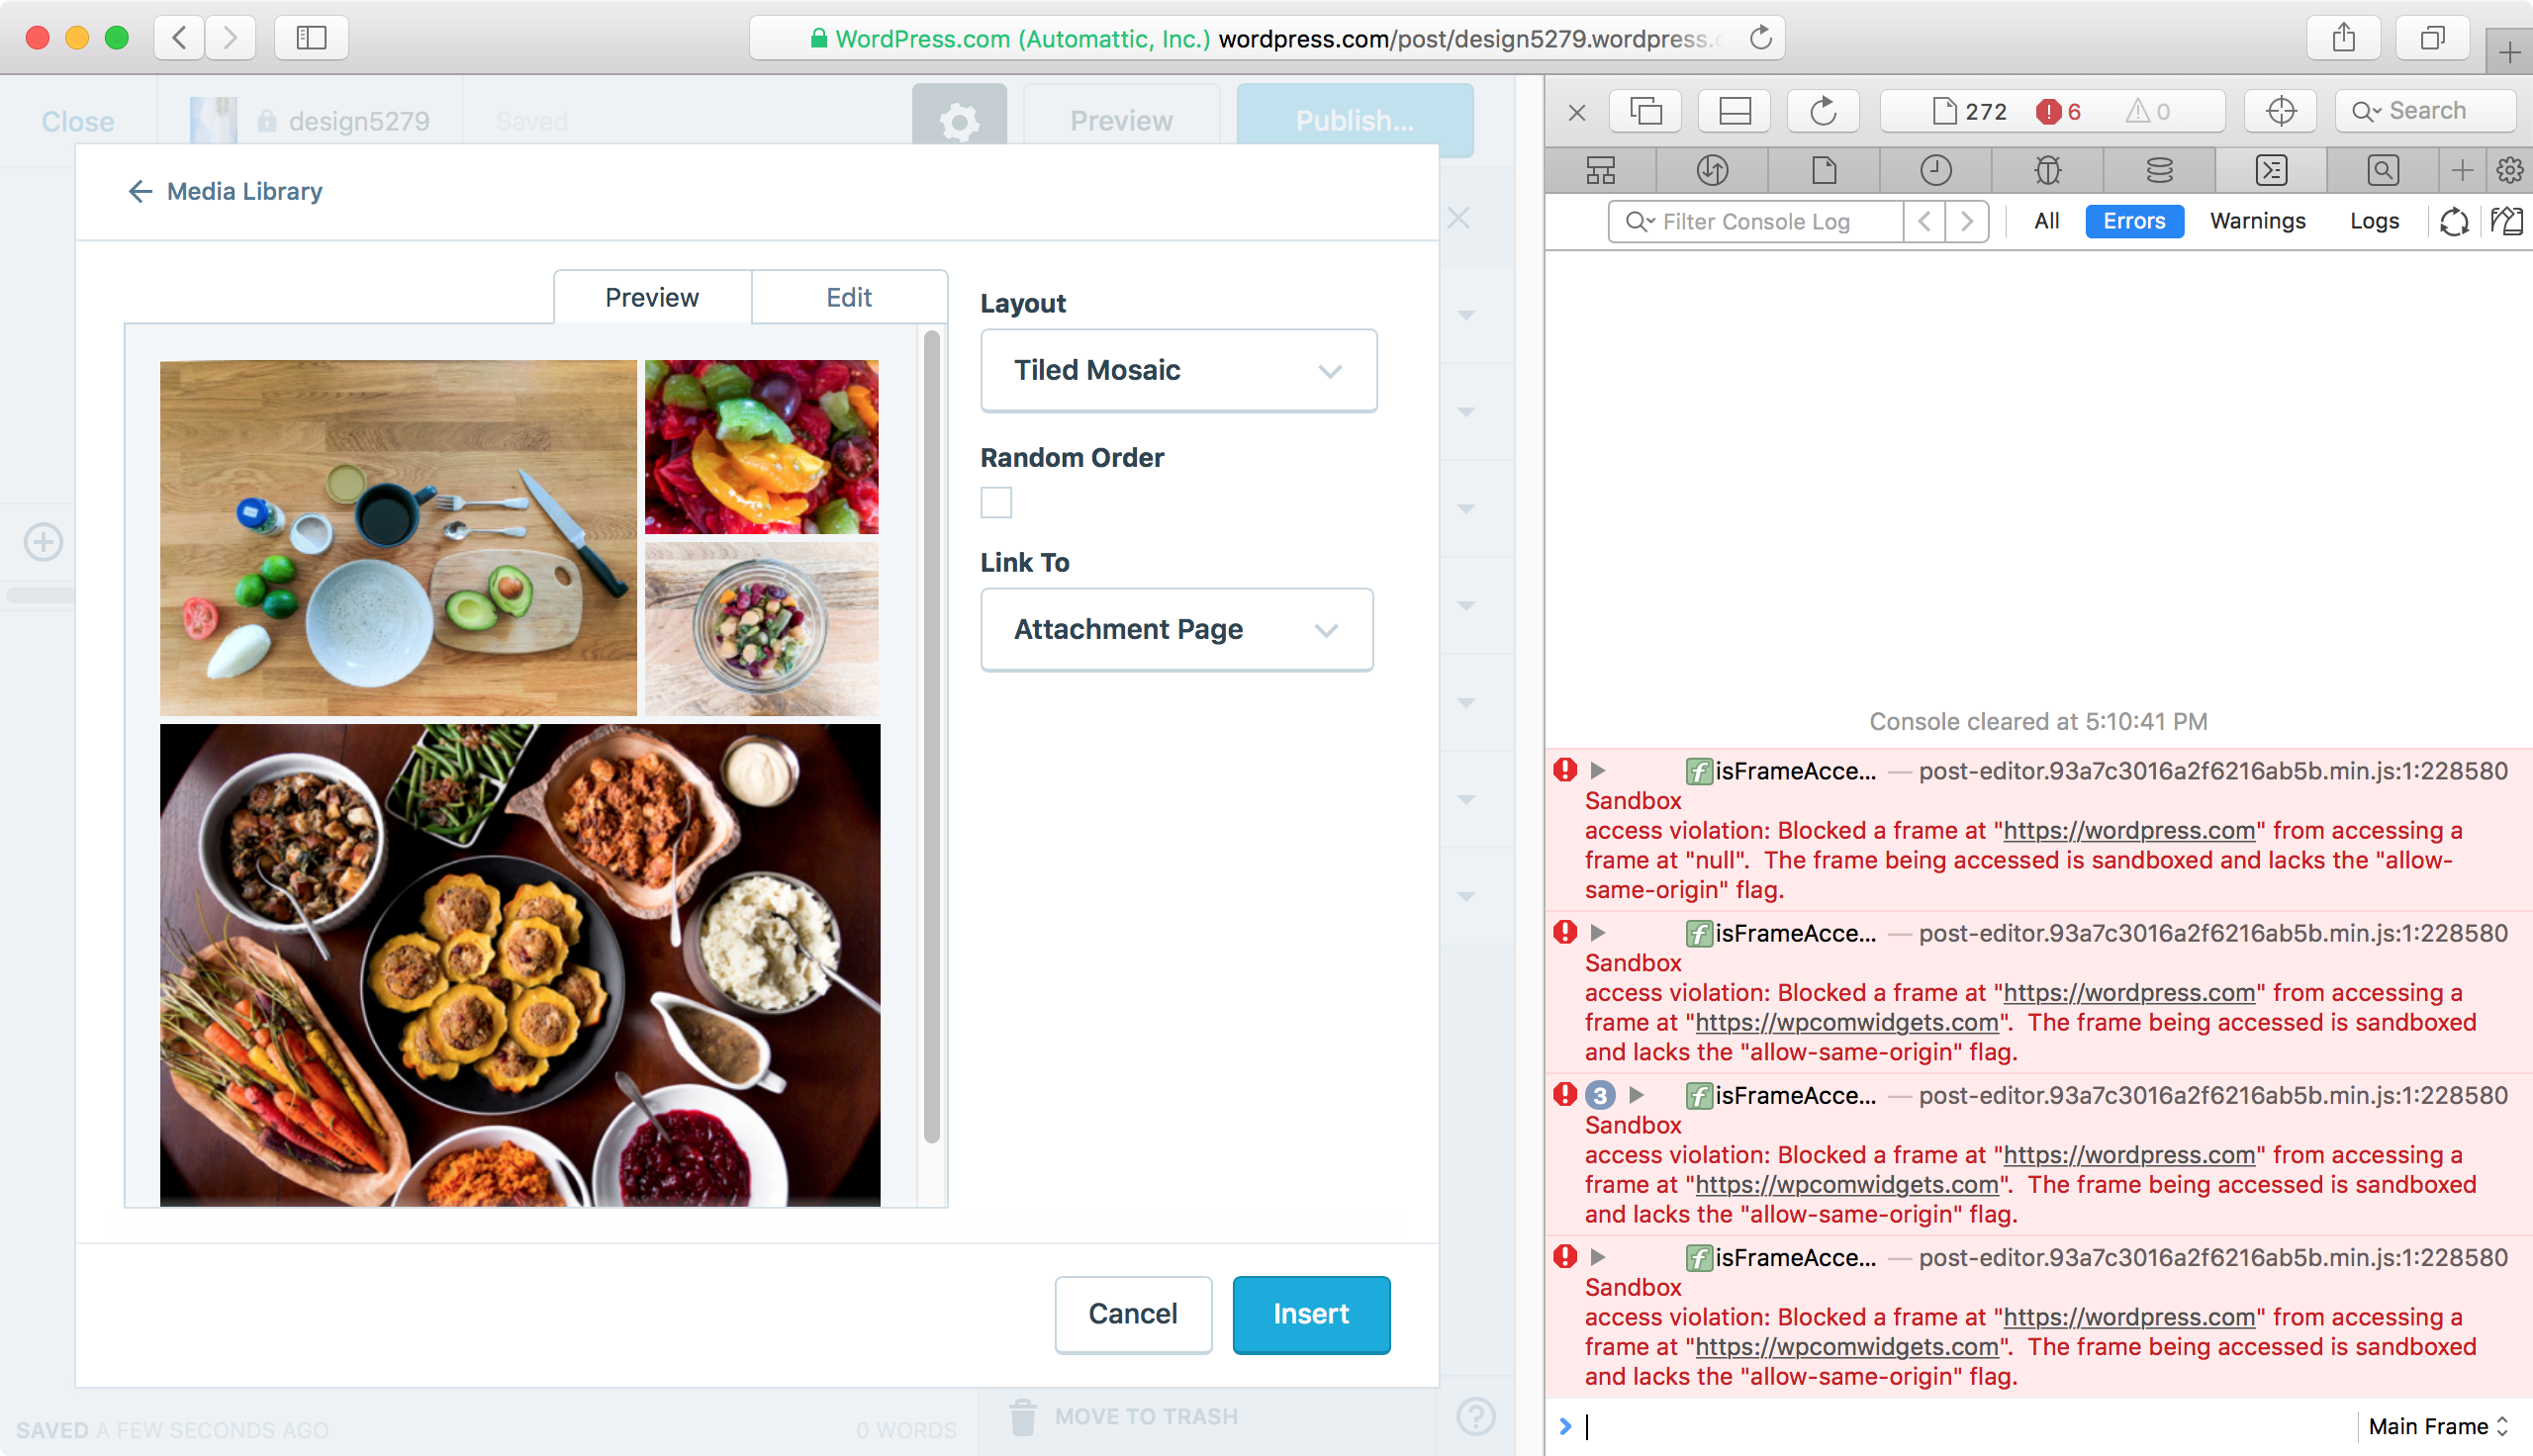The width and height of the screenshot is (2533, 1456).
Task: Activate the element inspection crosshair tool
Action: [2280, 110]
